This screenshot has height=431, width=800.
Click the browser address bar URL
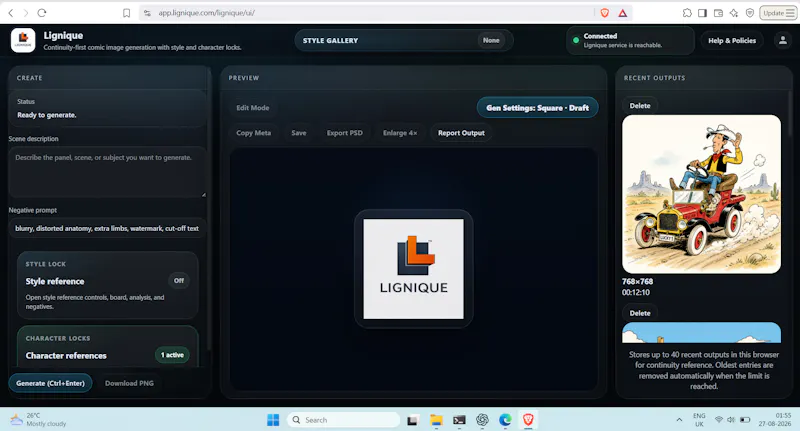click(x=206, y=13)
